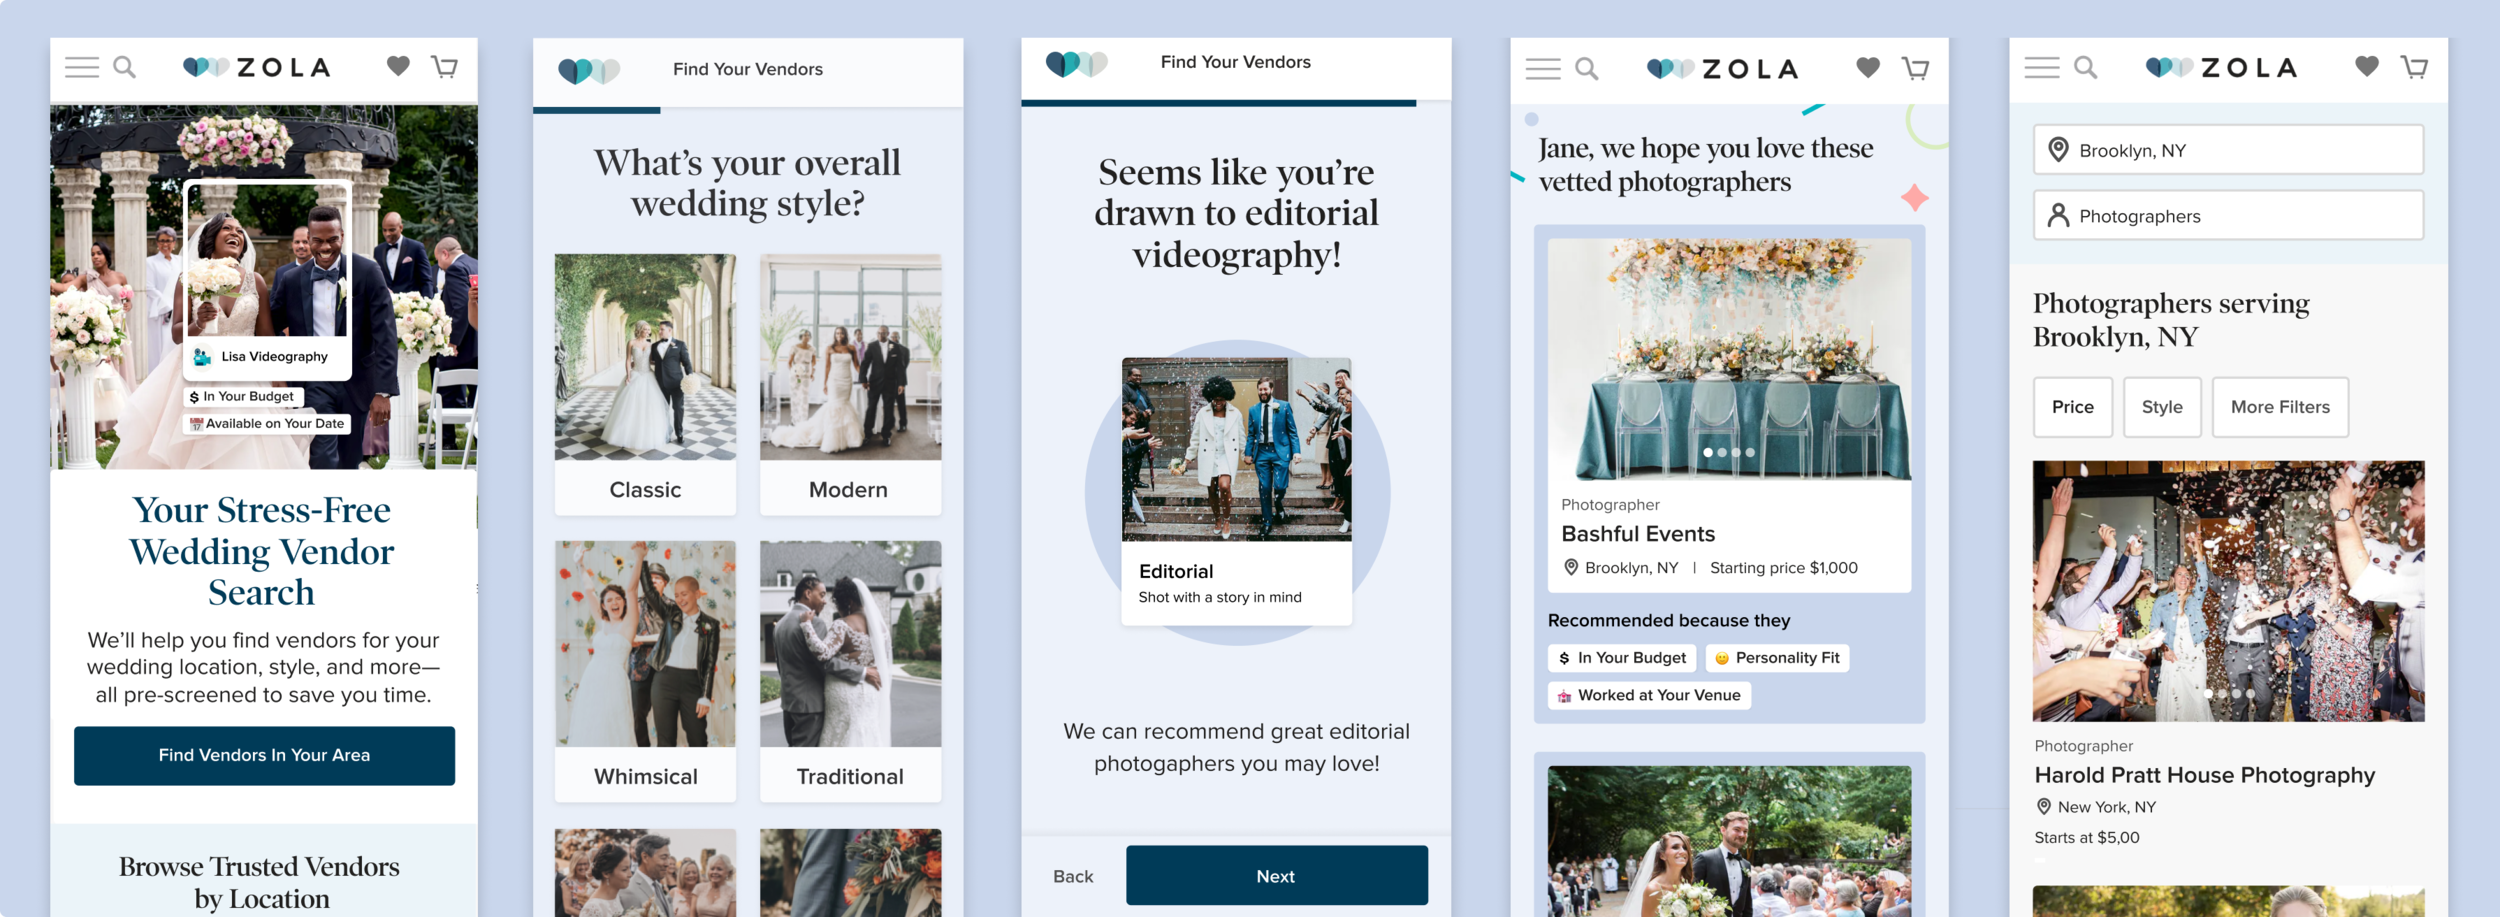
Task: Select the Classic wedding style card
Action: click(x=646, y=384)
